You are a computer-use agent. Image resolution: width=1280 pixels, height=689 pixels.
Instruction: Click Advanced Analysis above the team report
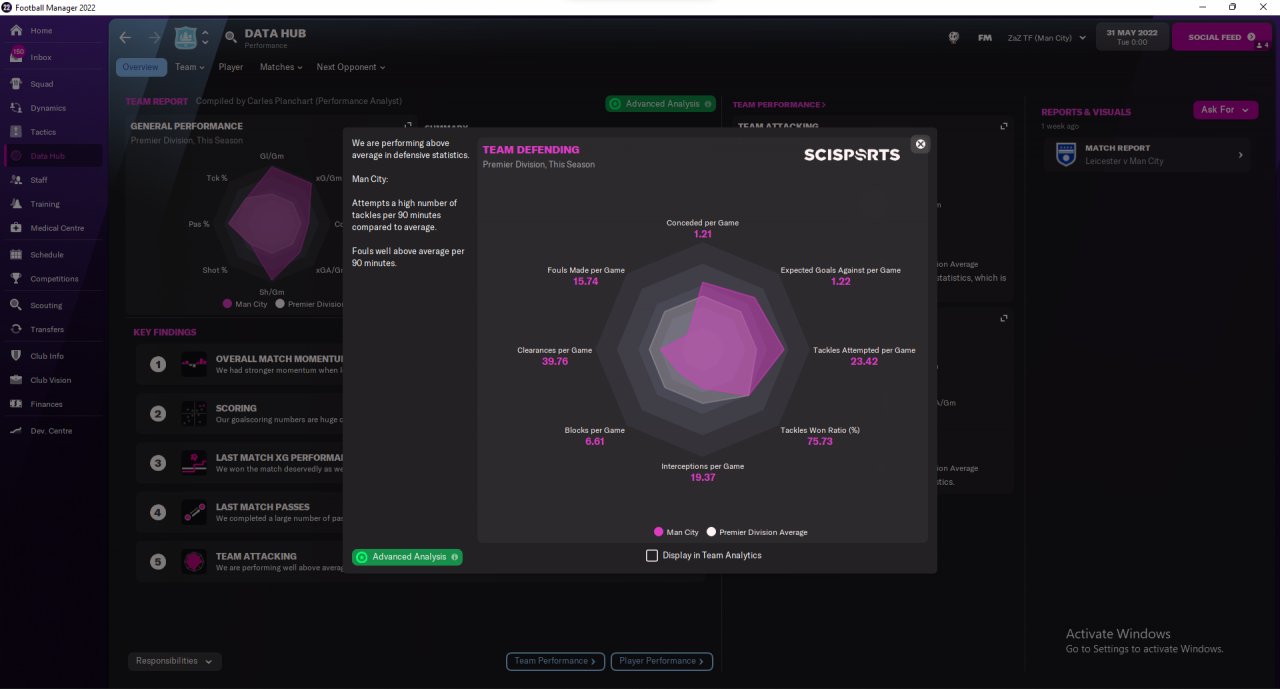[660, 104]
